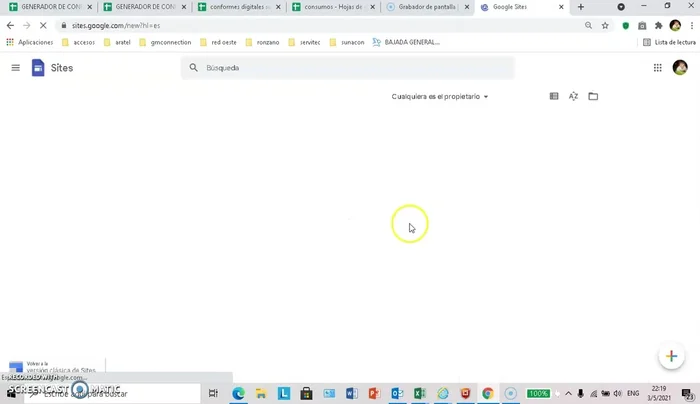
Task: Open Task View in taskbar
Action: 213,393
